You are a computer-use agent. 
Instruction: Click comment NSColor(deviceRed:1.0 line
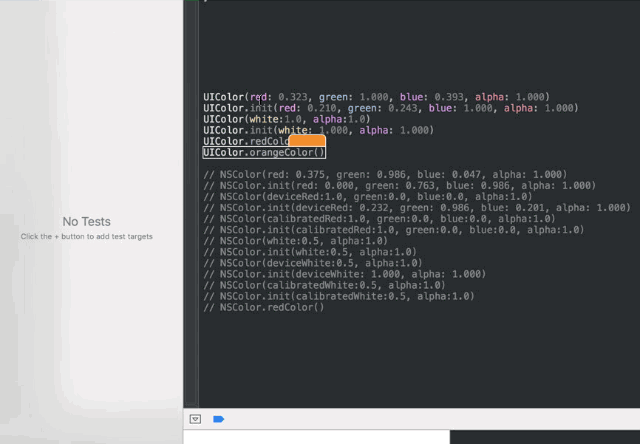tap(368, 197)
